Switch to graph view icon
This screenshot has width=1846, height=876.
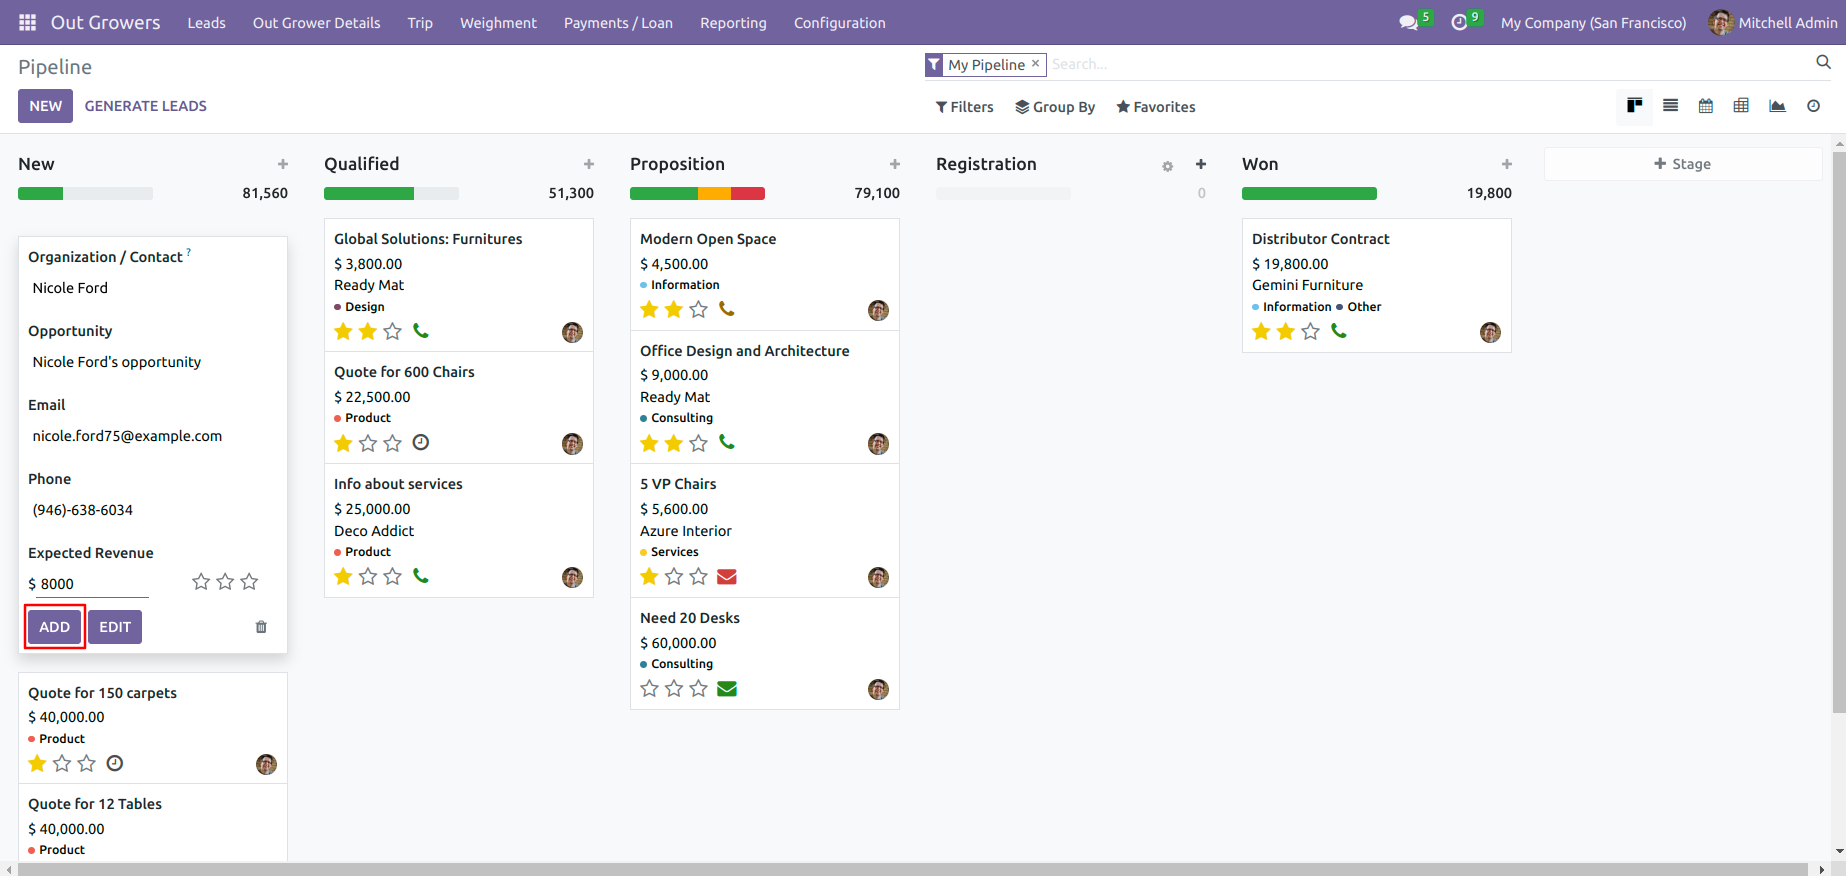pyautogui.click(x=1777, y=106)
